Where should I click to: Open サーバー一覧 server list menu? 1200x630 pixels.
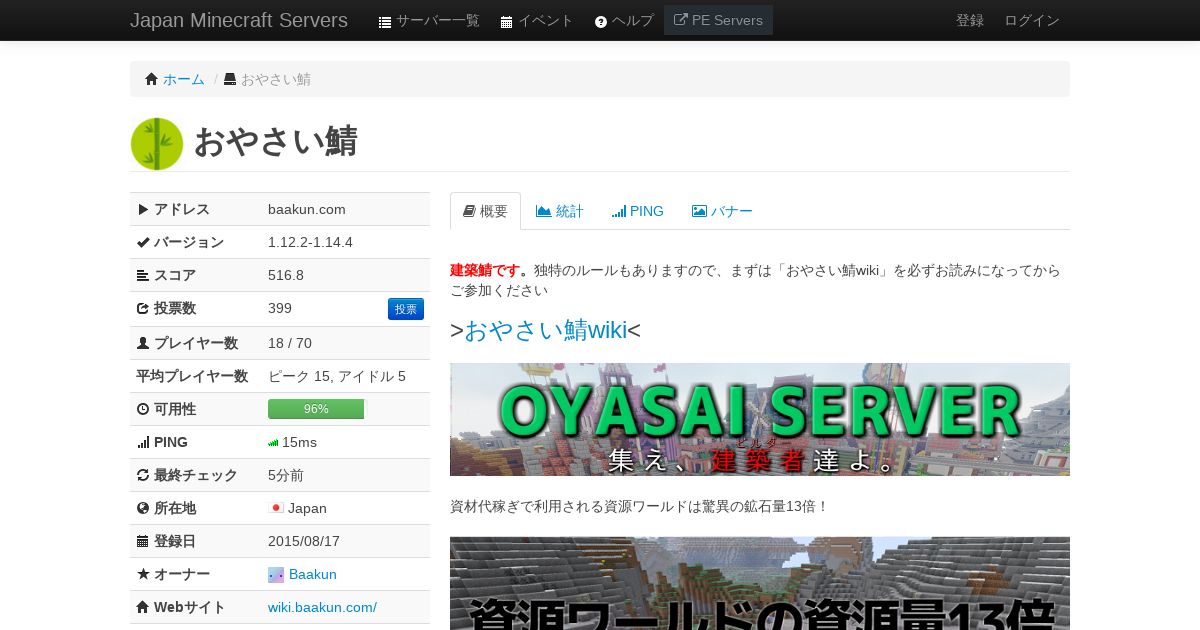pyautogui.click(x=429, y=20)
